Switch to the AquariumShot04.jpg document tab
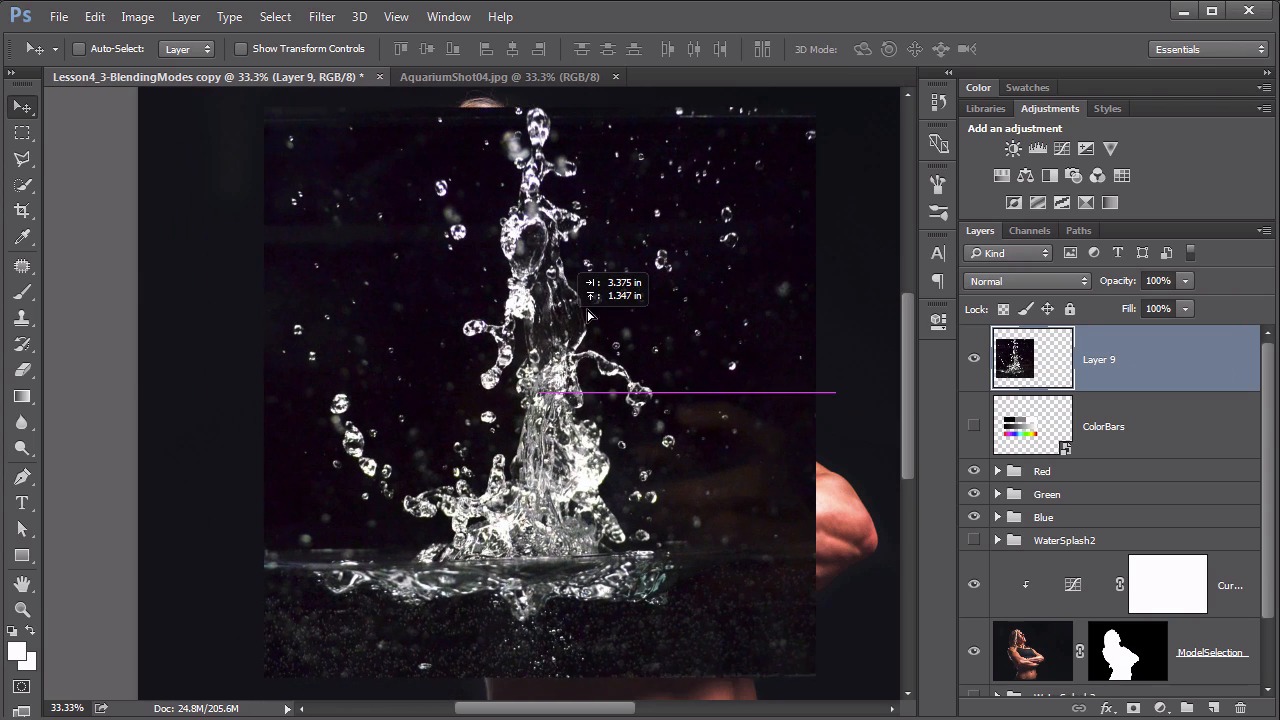The width and height of the screenshot is (1280, 720). click(x=499, y=77)
